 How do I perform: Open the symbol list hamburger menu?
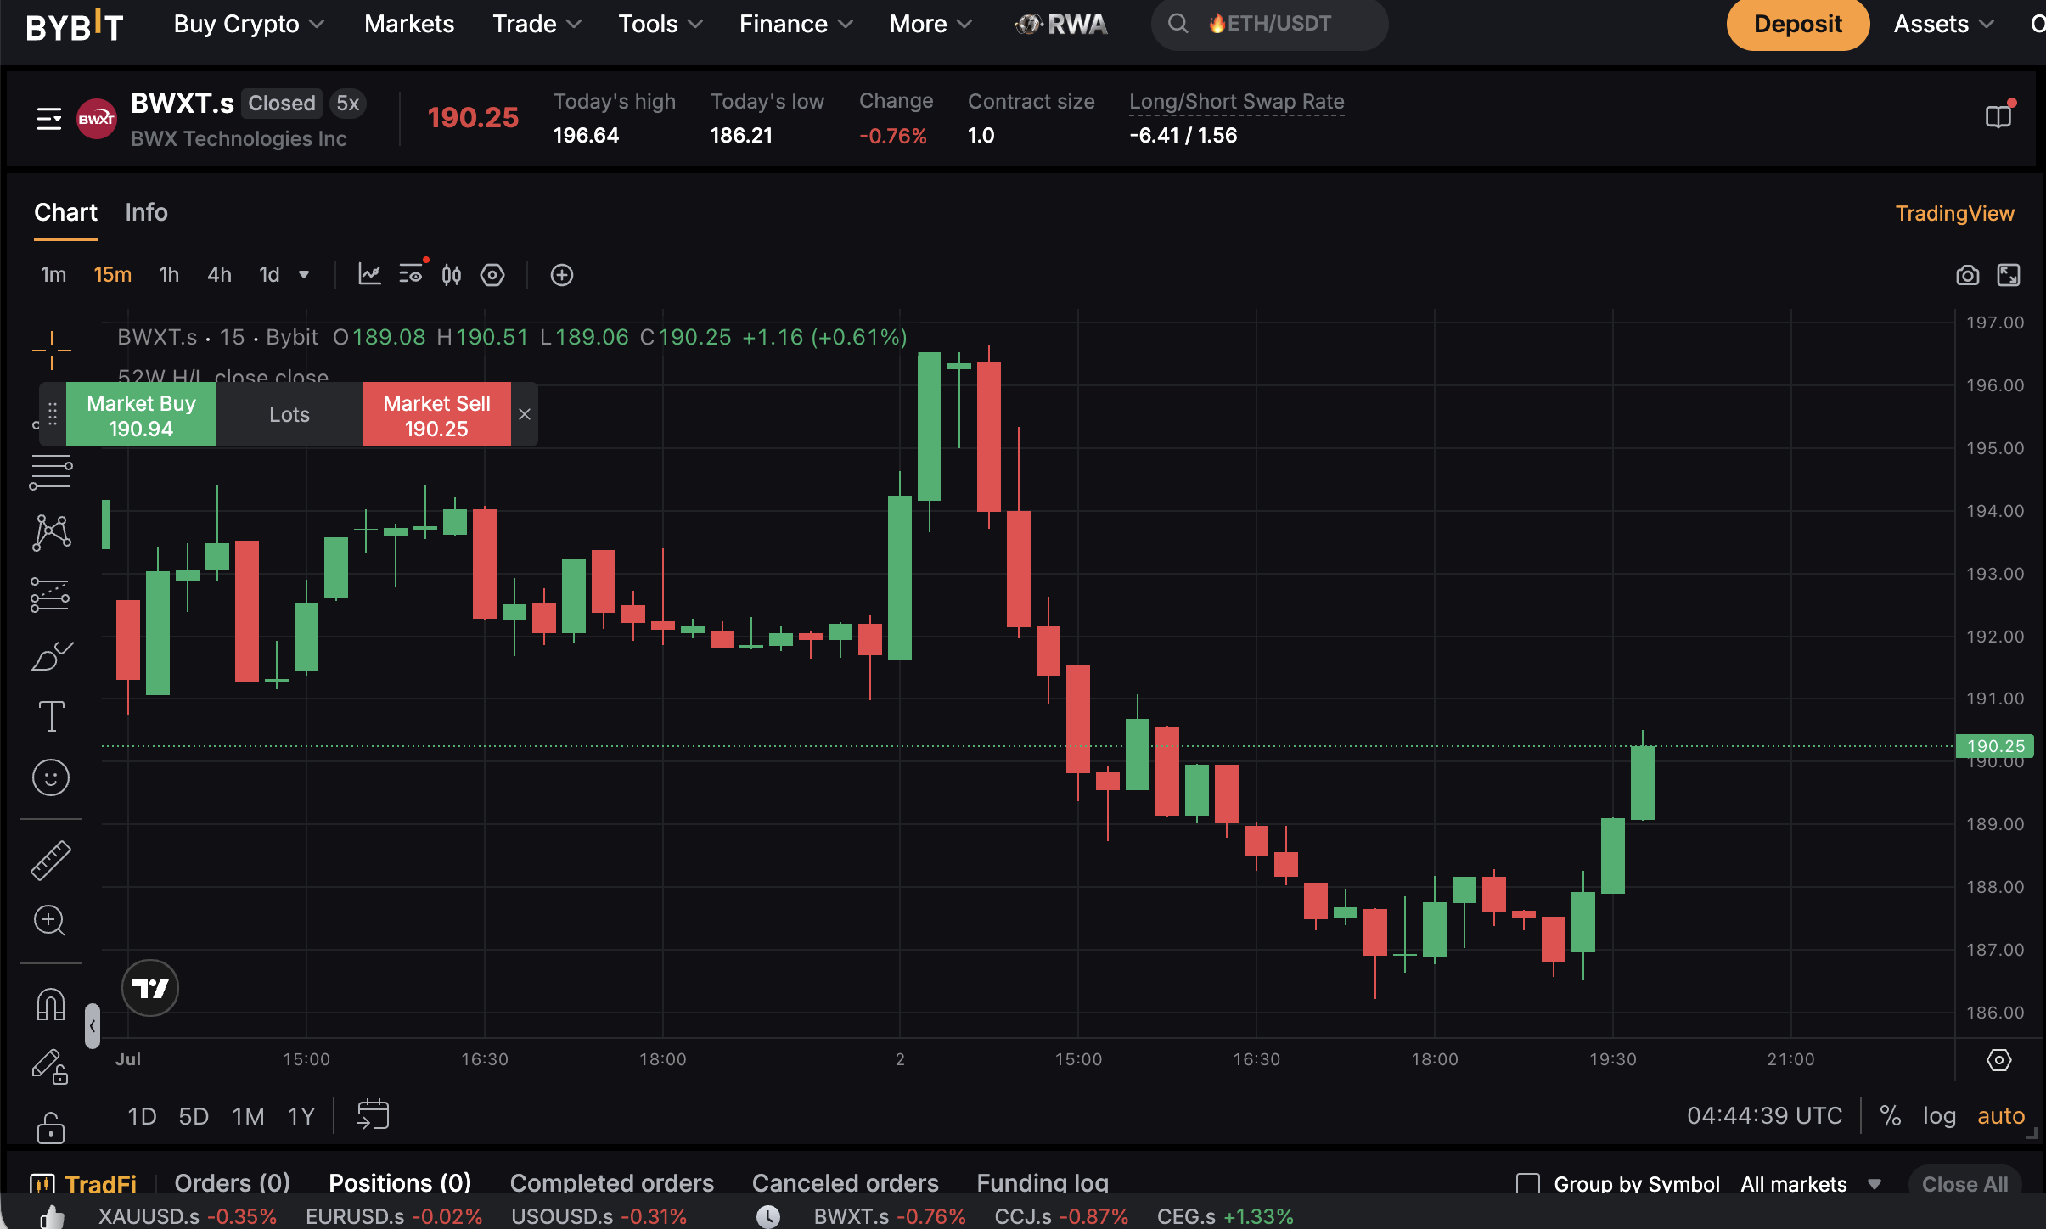(x=48, y=120)
